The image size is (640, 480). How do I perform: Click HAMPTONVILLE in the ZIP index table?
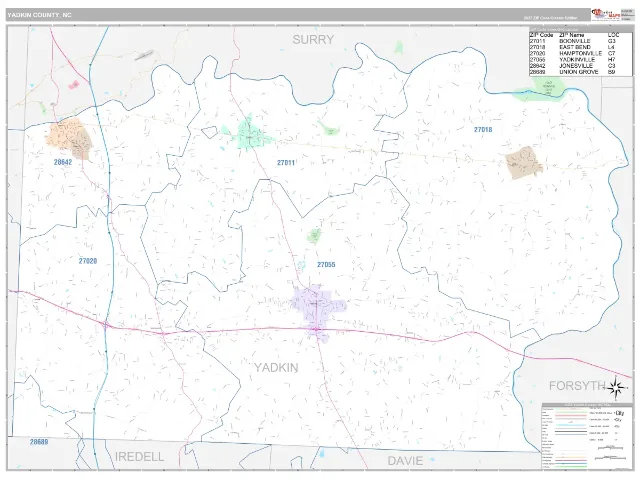pos(580,53)
